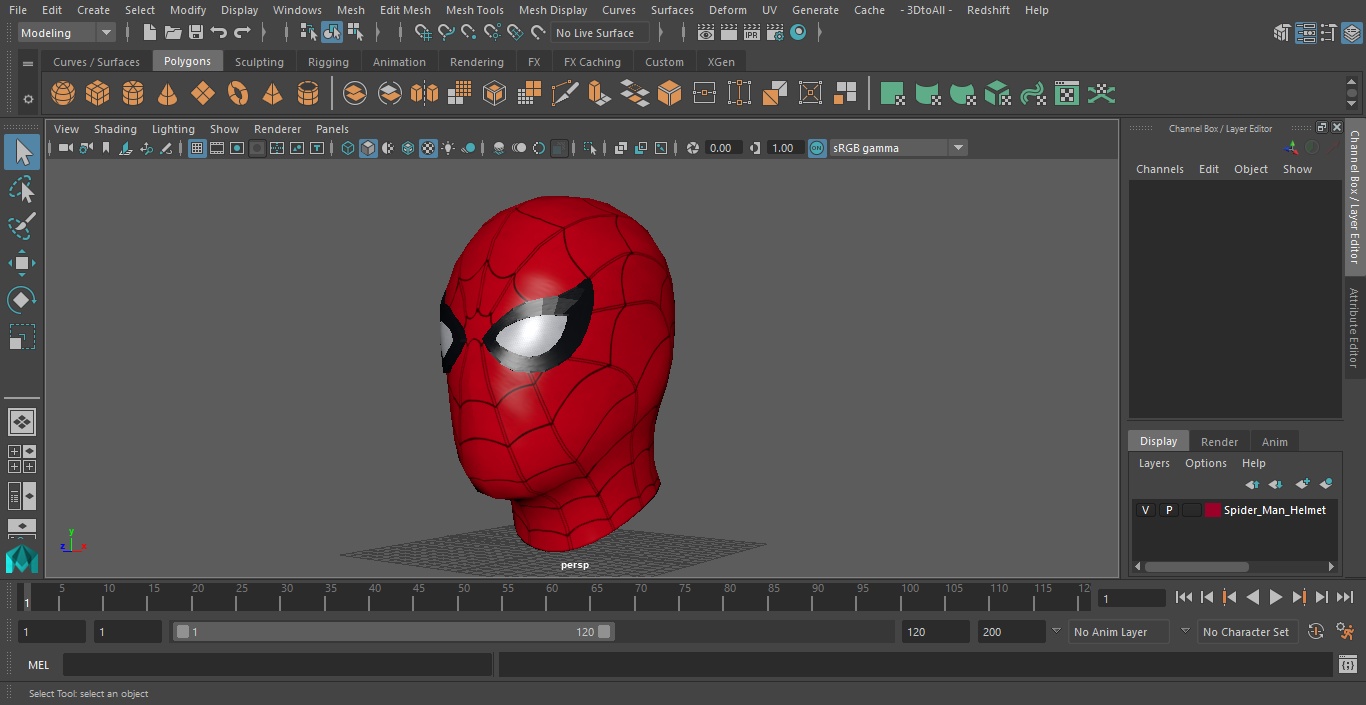The height and width of the screenshot is (705, 1366).
Task: Play animation forward
Action: point(1276,597)
